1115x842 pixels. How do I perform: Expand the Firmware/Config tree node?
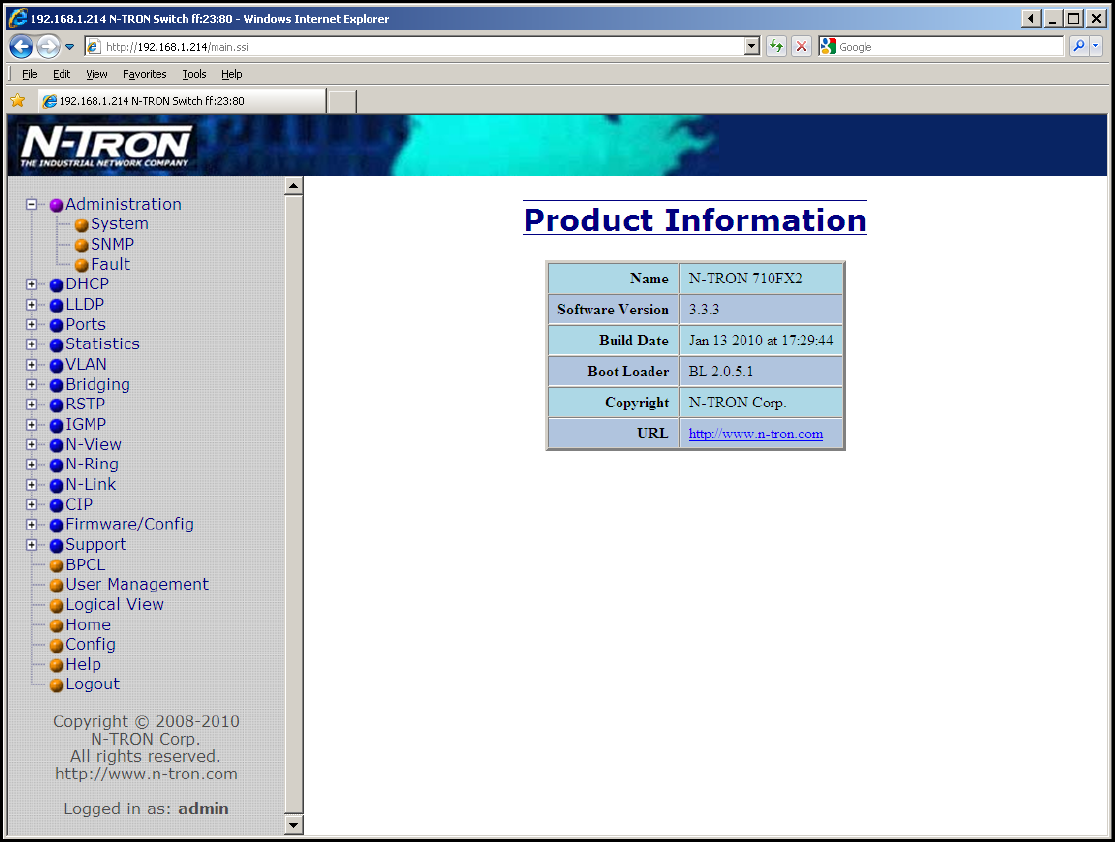(x=31, y=525)
